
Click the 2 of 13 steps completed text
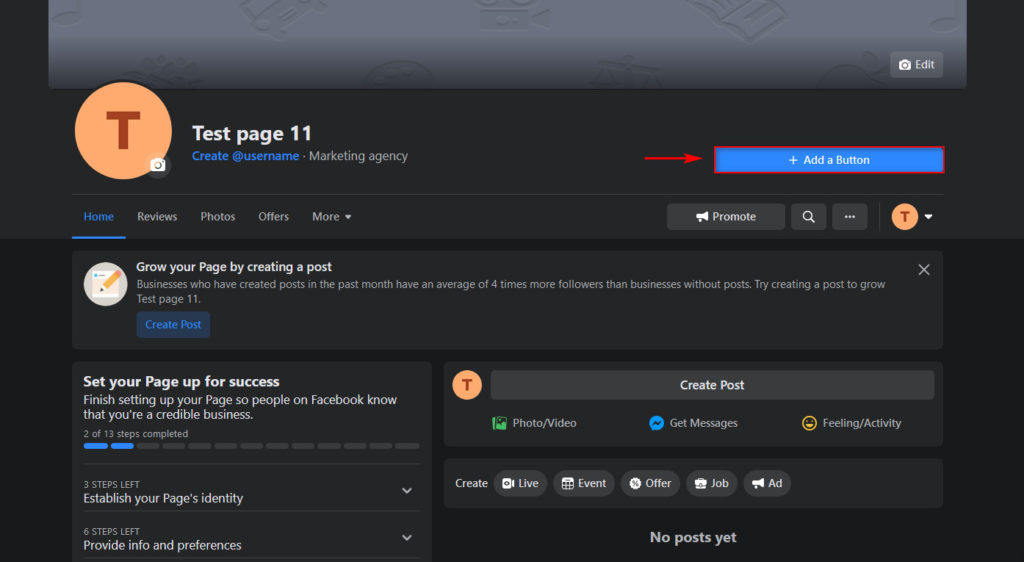click(x=136, y=434)
